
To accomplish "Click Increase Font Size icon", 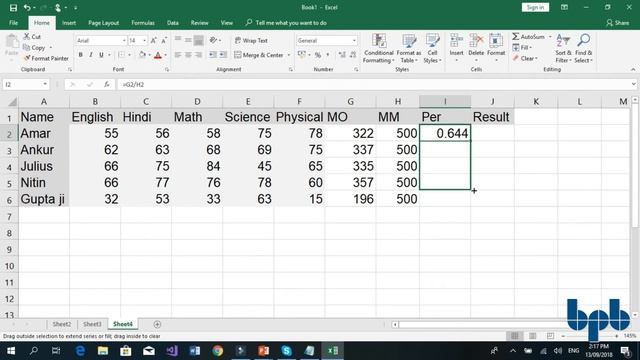I will tap(153, 40).
